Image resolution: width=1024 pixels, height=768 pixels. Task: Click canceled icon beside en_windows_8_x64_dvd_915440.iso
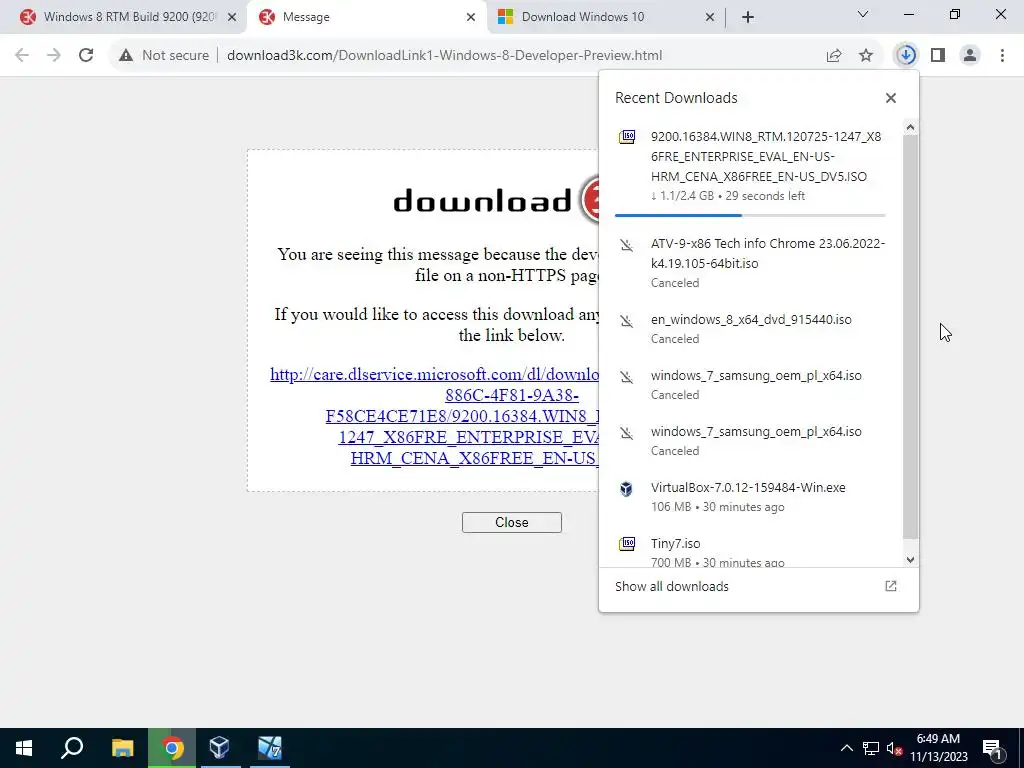click(x=627, y=321)
